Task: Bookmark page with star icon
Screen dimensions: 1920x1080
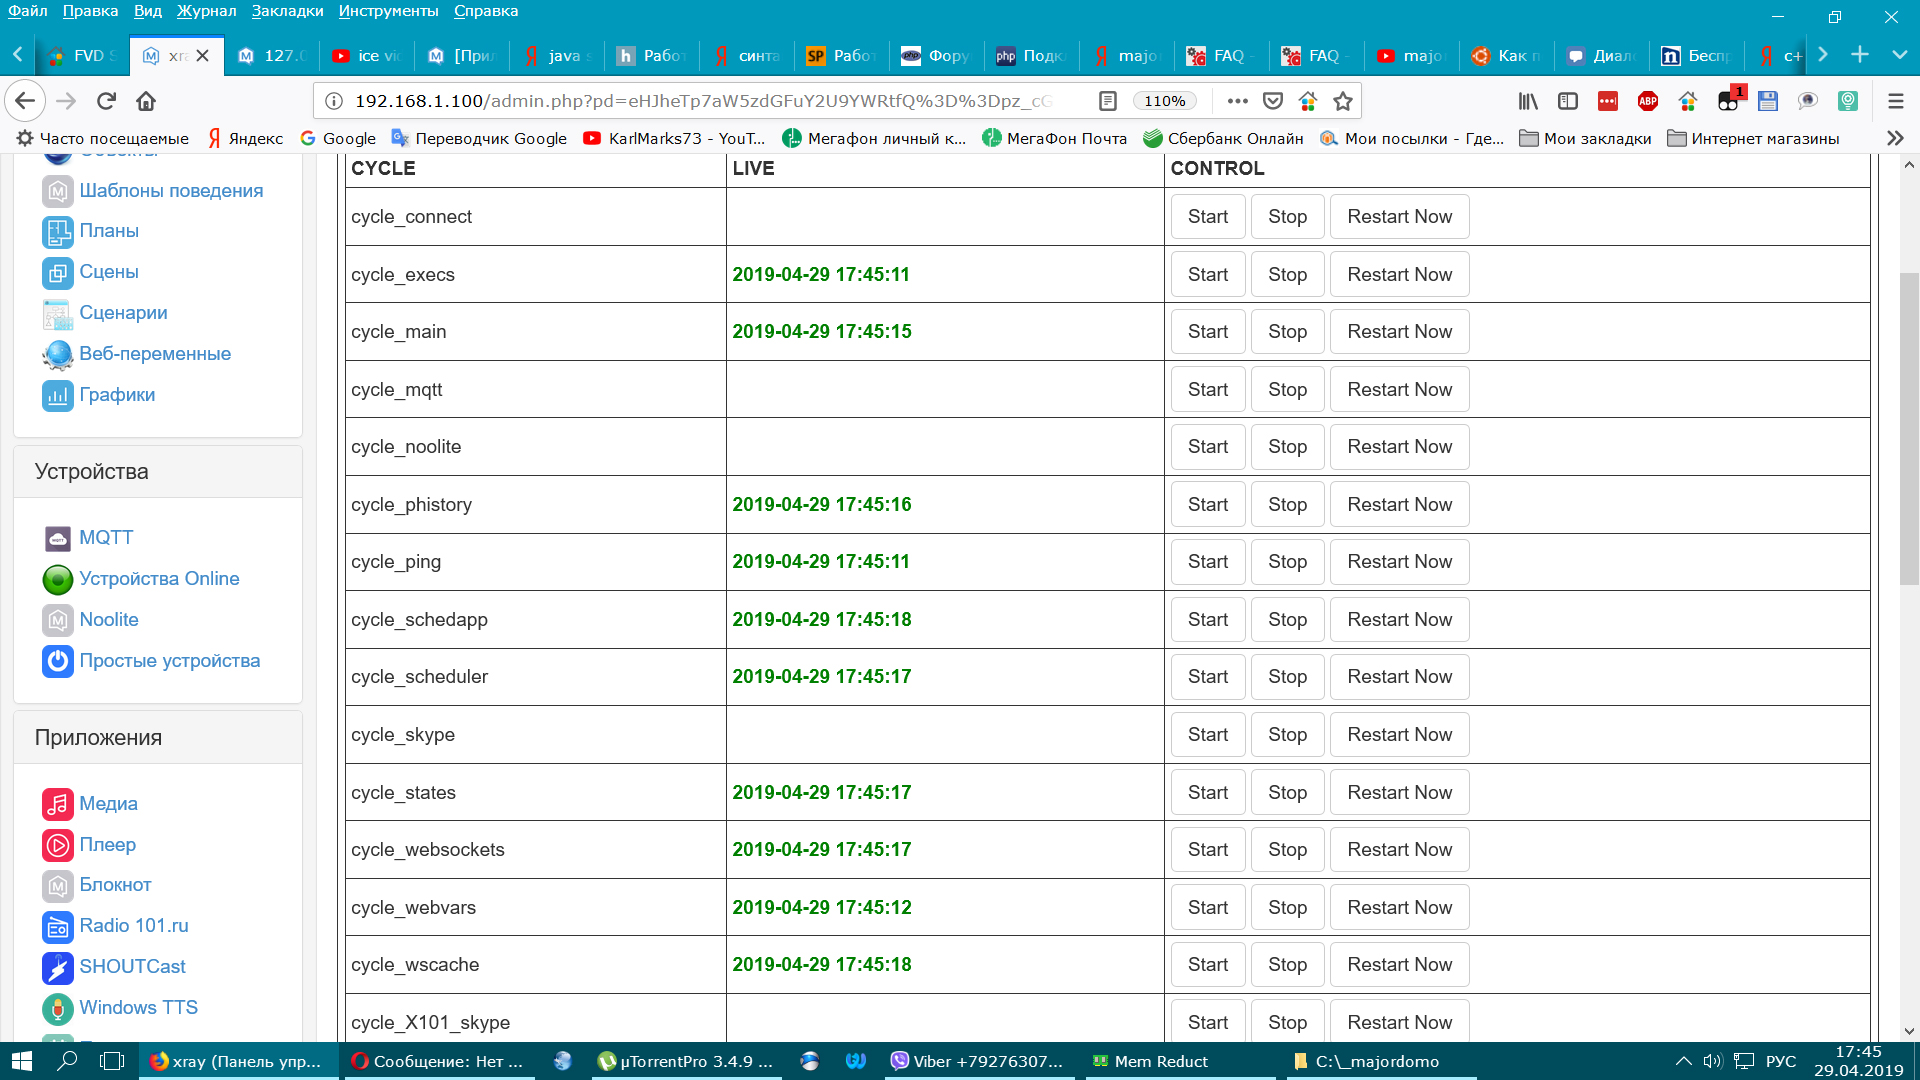Action: [1343, 101]
